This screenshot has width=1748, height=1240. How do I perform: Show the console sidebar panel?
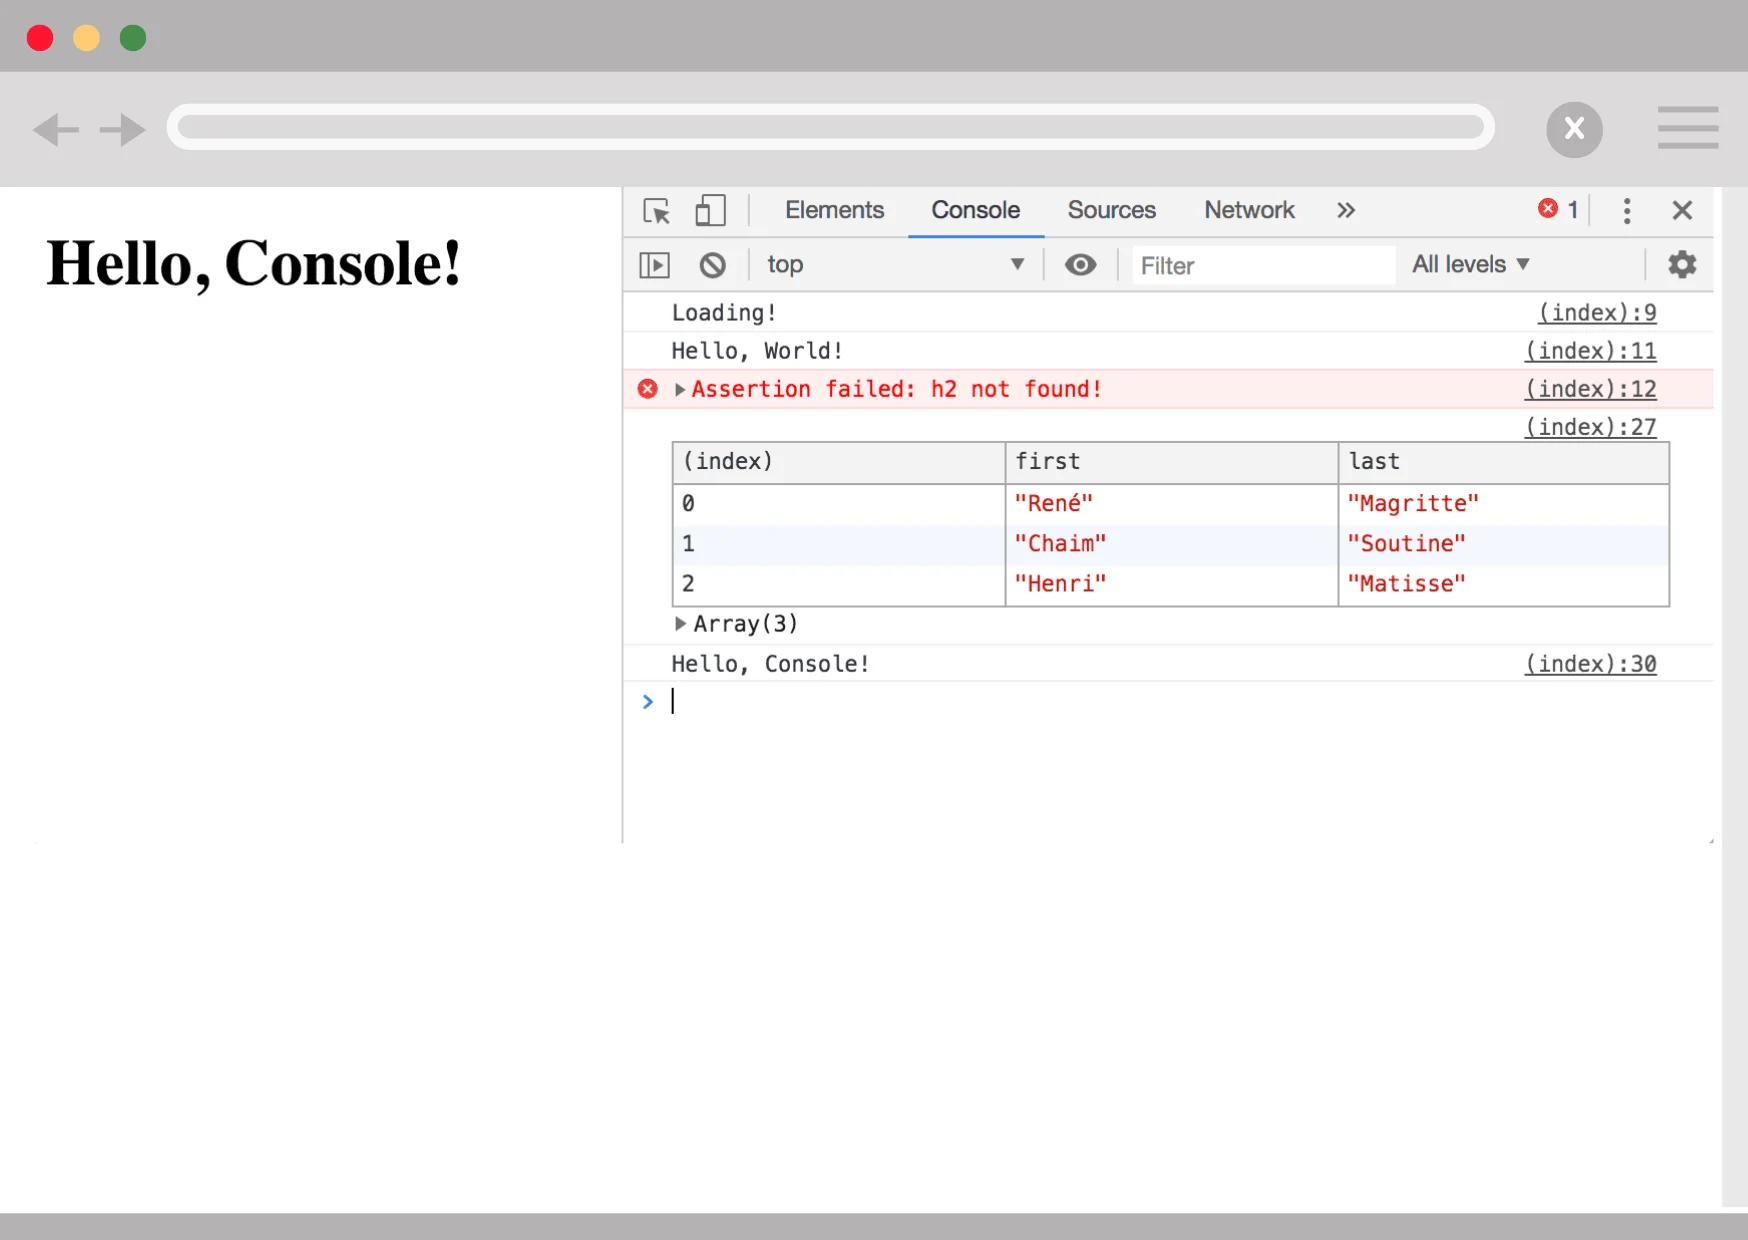654,265
